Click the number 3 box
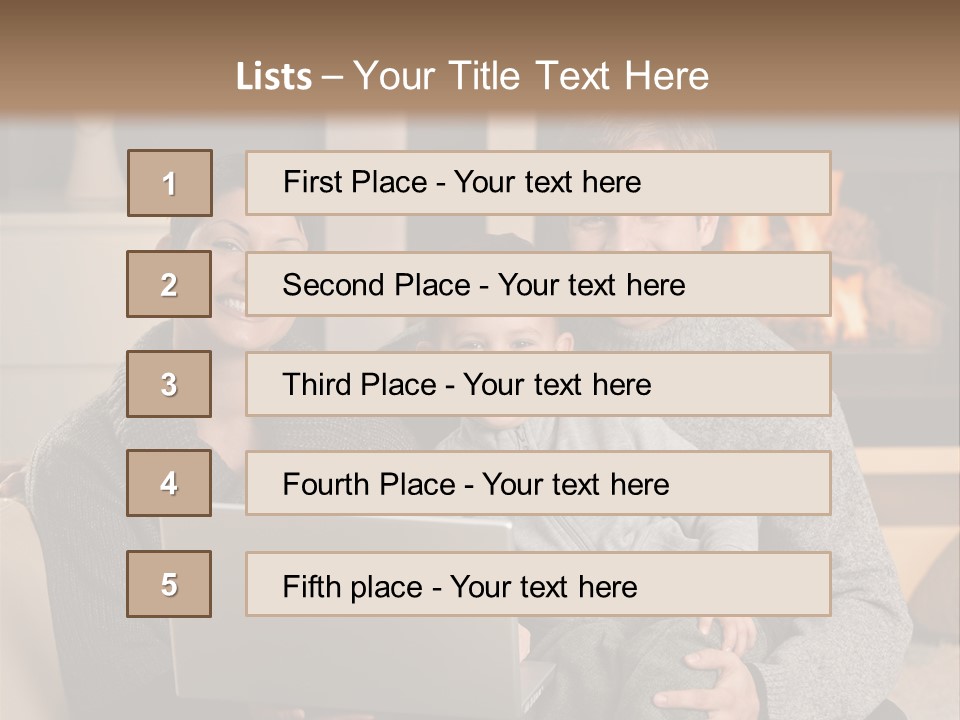This screenshot has width=960, height=720. (x=169, y=384)
